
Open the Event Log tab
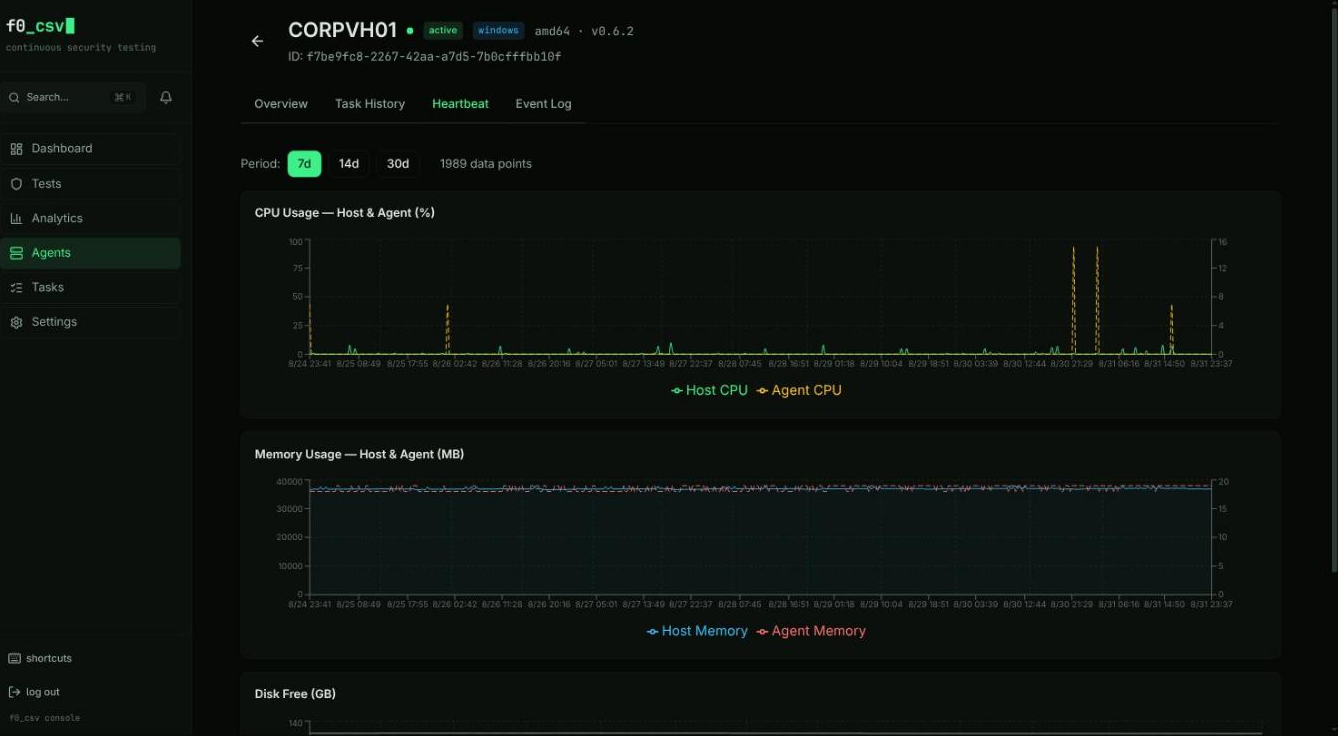[543, 104]
